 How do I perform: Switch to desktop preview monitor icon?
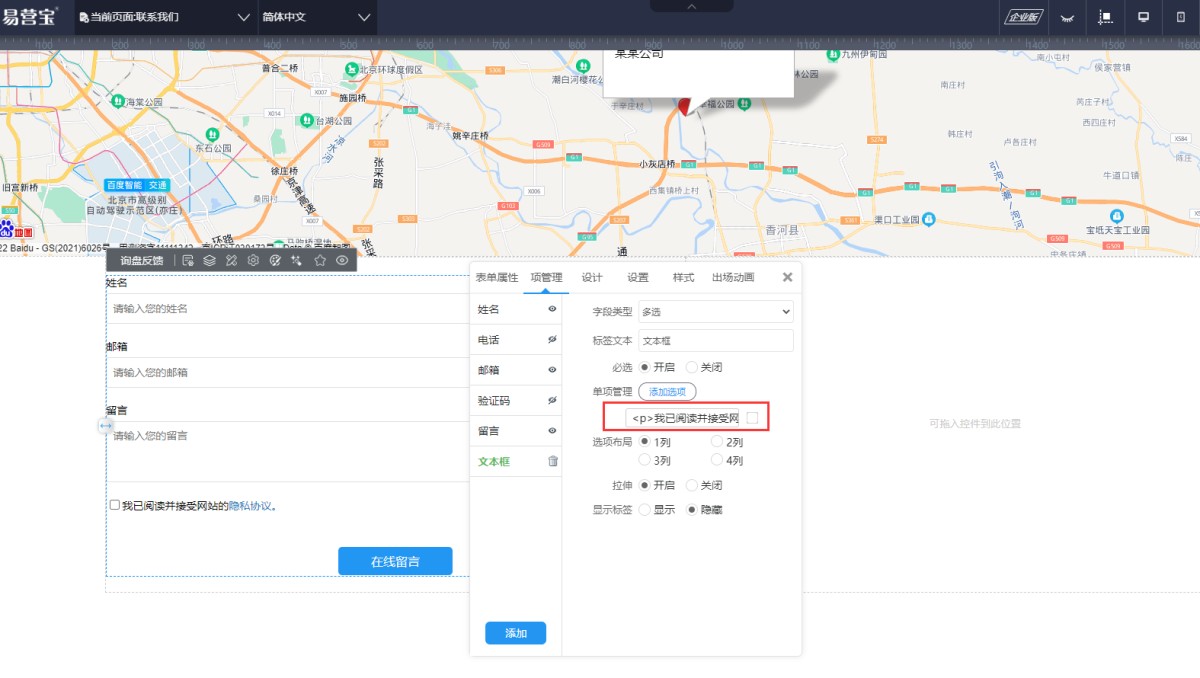click(1143, 17)
